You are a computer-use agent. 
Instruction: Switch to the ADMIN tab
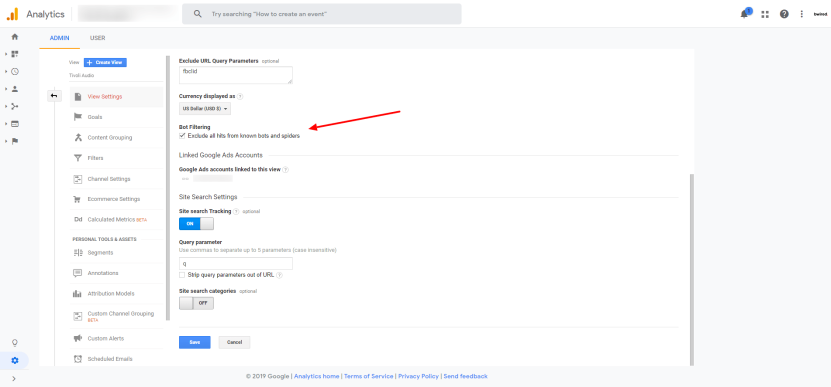[59, 38]
